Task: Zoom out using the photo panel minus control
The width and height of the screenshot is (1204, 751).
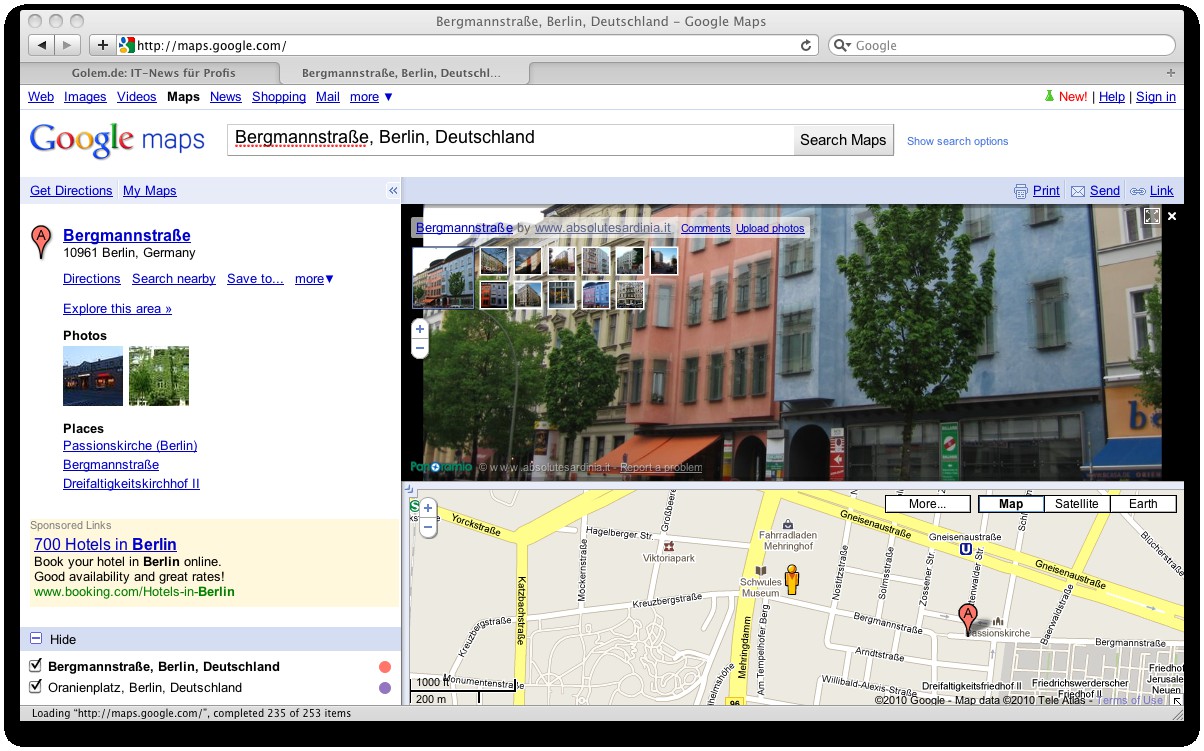Action: pyautogui.click(x=419, y=347)
